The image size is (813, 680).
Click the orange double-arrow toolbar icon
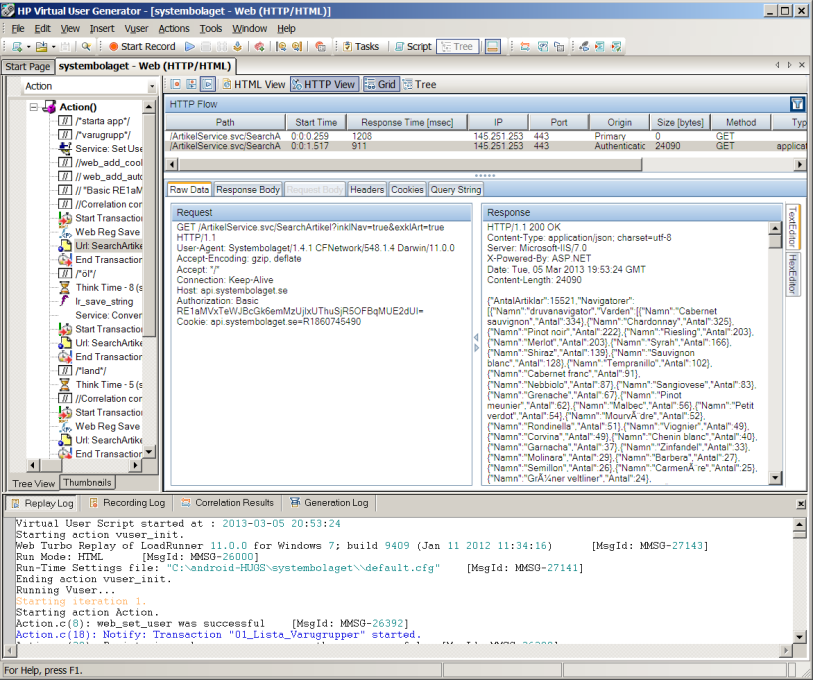pos(525,47)
